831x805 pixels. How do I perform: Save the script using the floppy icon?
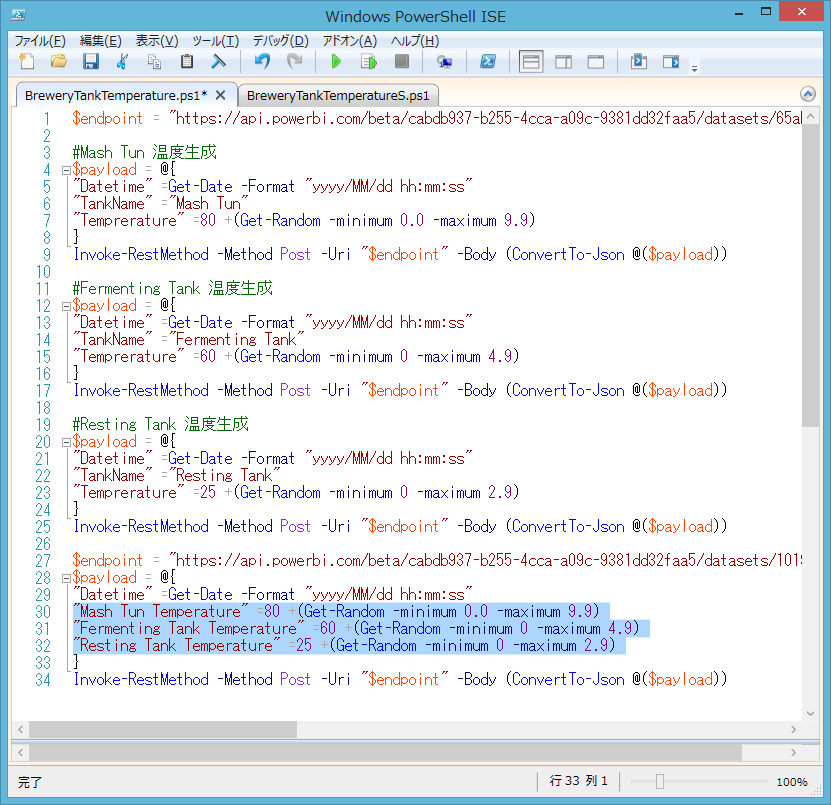coord(91,61)
